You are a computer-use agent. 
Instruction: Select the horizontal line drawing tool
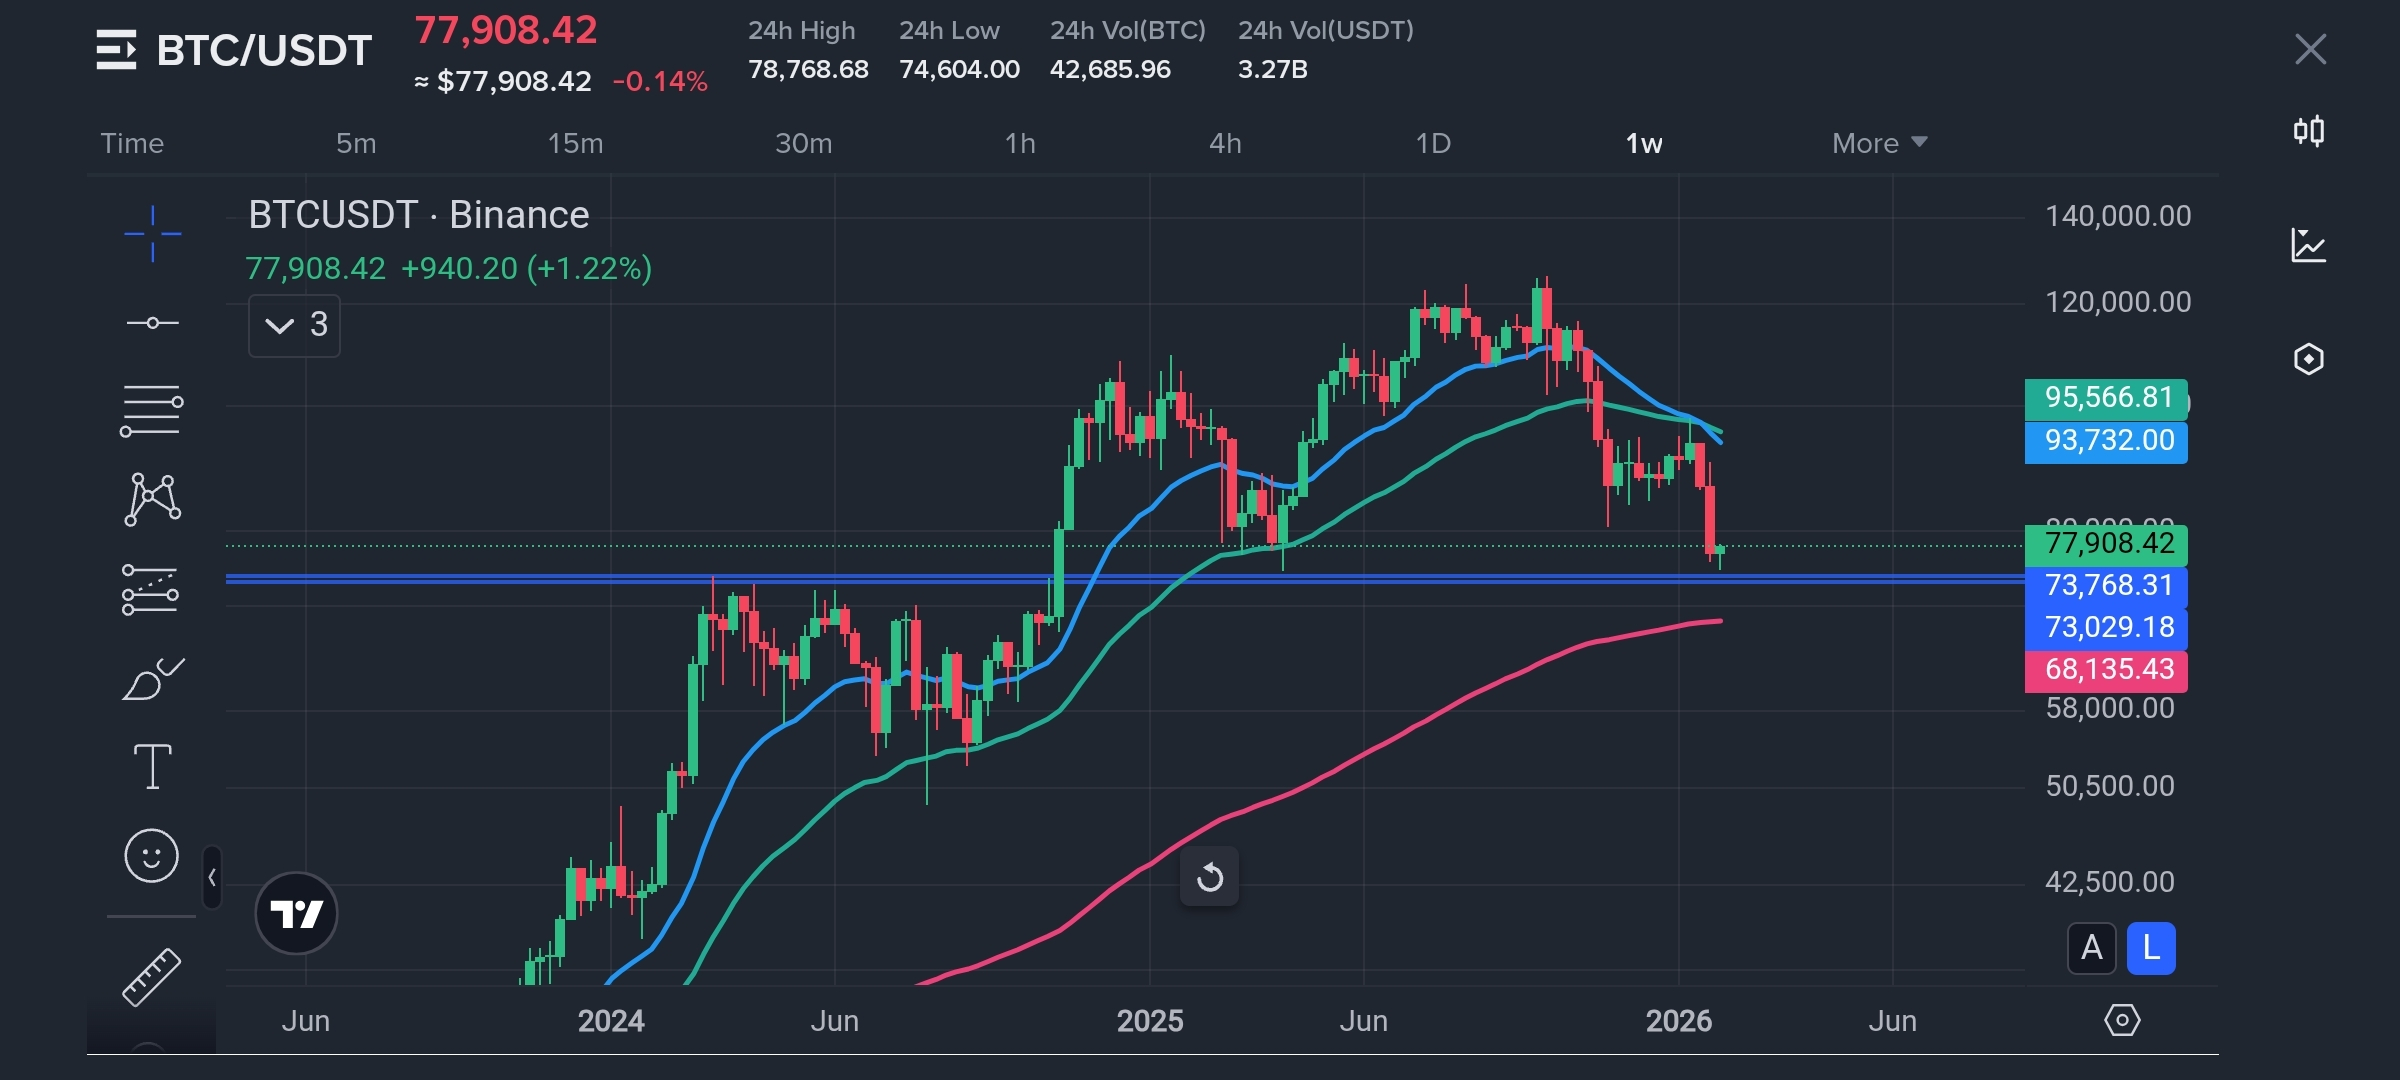pyautogui.click(x=152, y=323)
